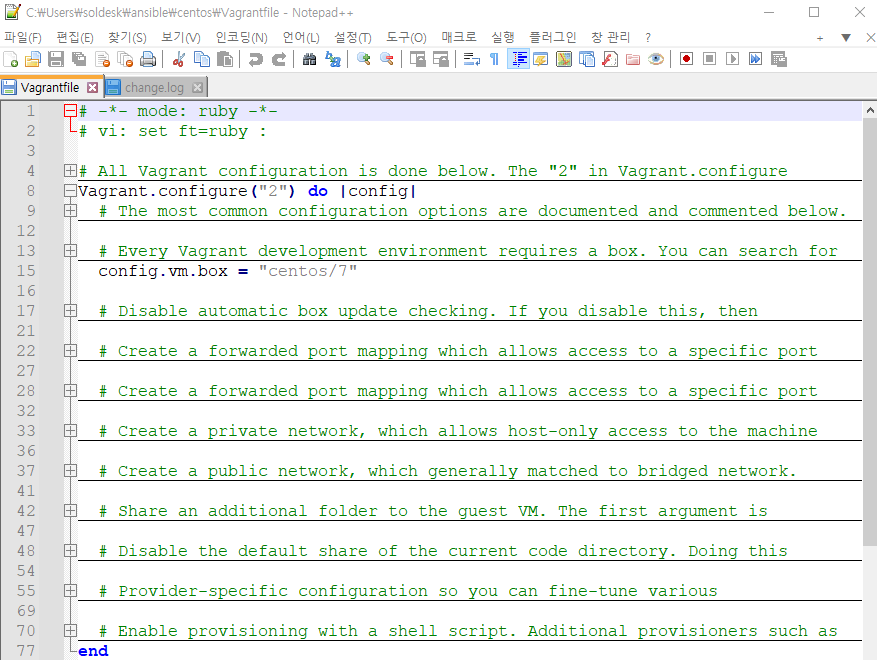The height and width of the screenshot is (660, 877).
Task: Open the 인코딩(N) menu
Action: 242,37
